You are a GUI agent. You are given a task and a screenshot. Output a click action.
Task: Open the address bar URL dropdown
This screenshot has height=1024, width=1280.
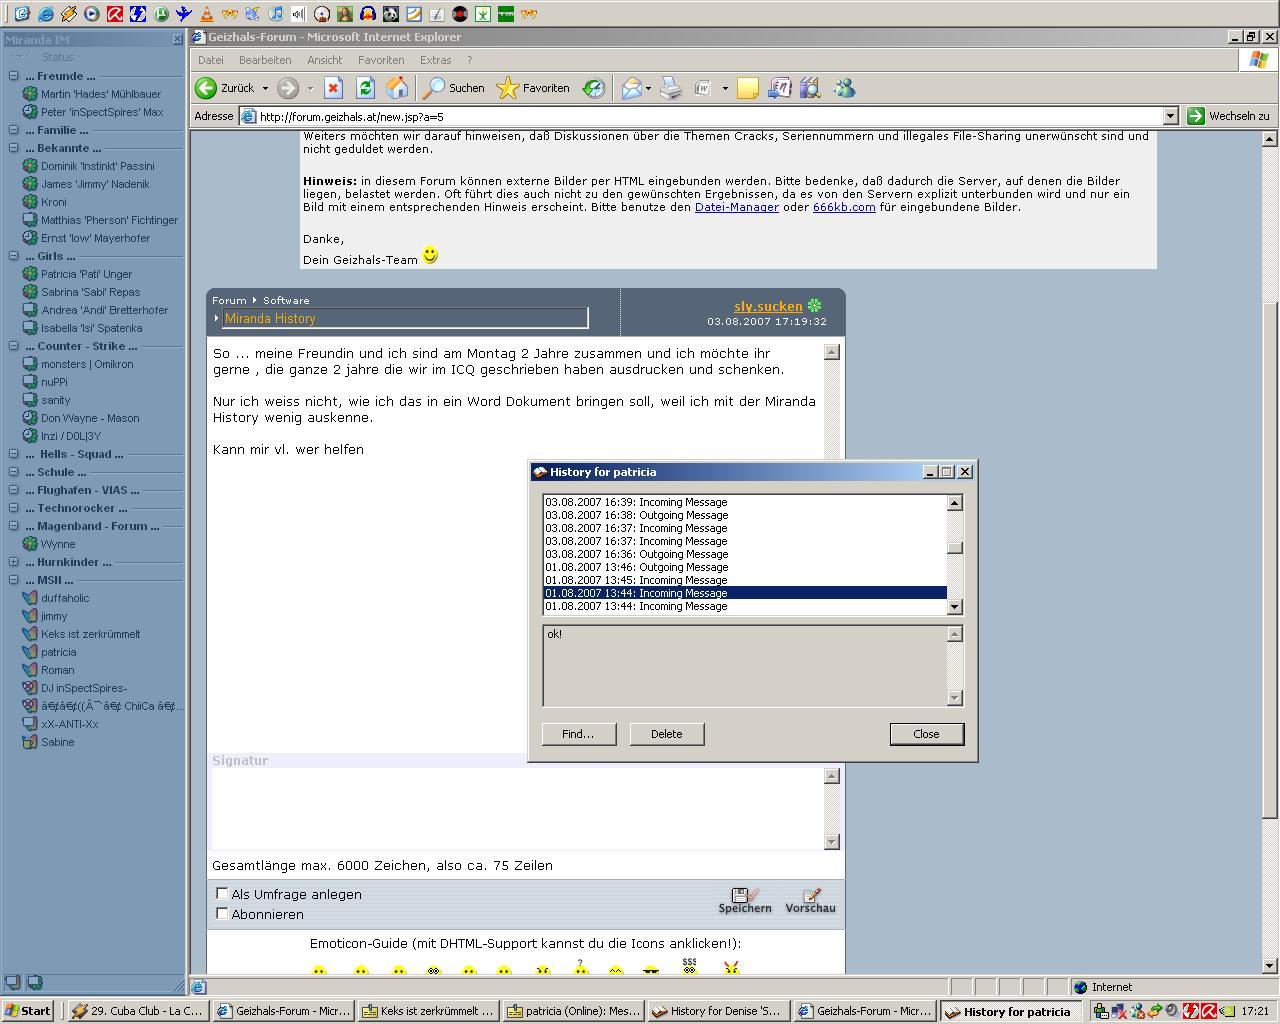click(1170, 116)
